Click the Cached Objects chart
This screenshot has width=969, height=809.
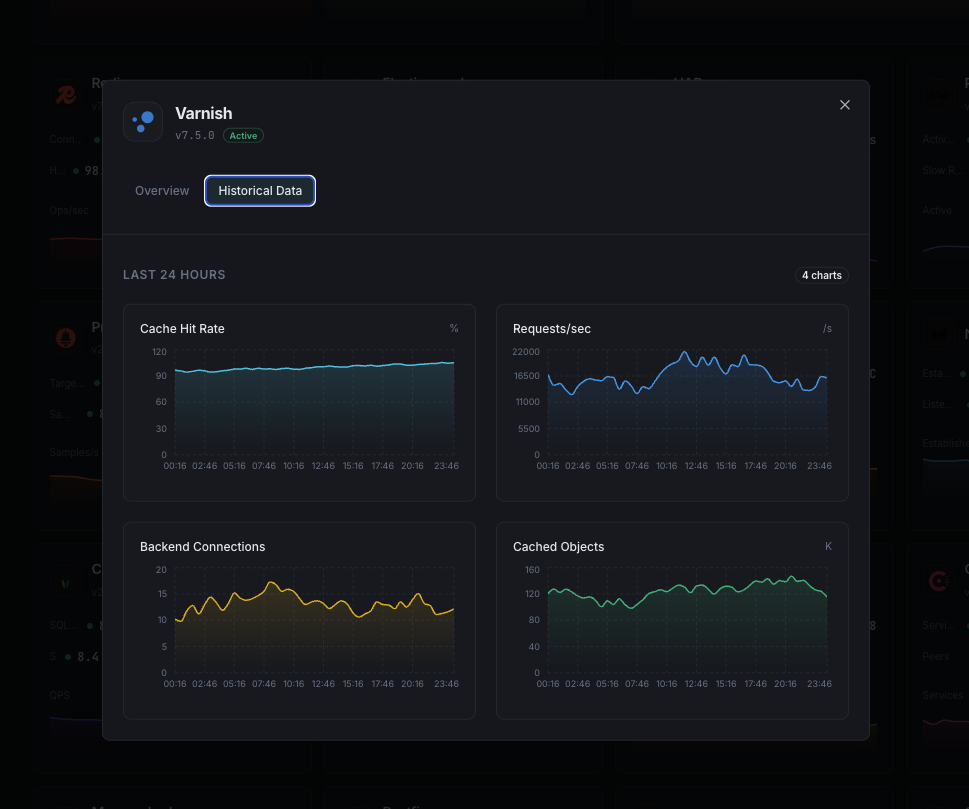pyautogui.click(x=671, y=618)
